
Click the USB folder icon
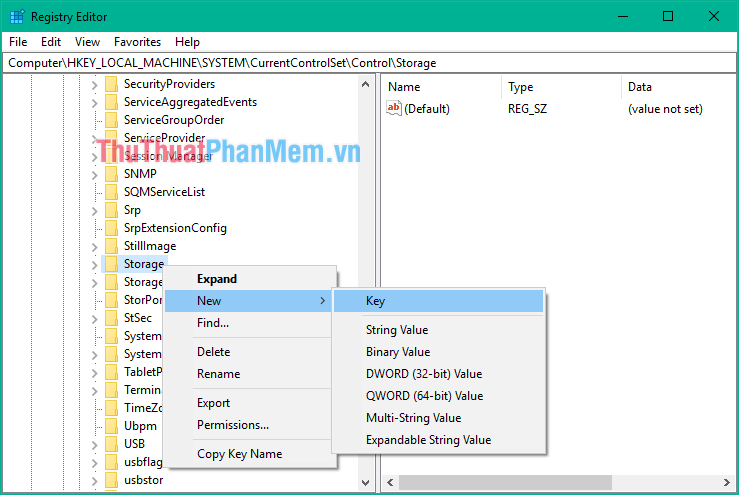click(112, 444)
